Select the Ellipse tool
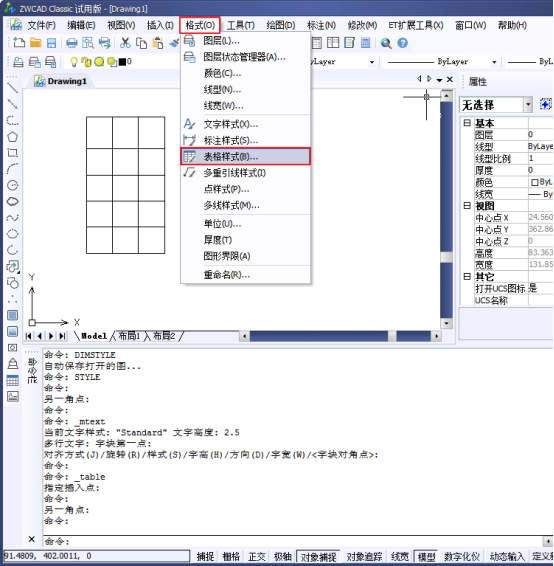Viewport: 554px width, 566px height. point(12,234)
